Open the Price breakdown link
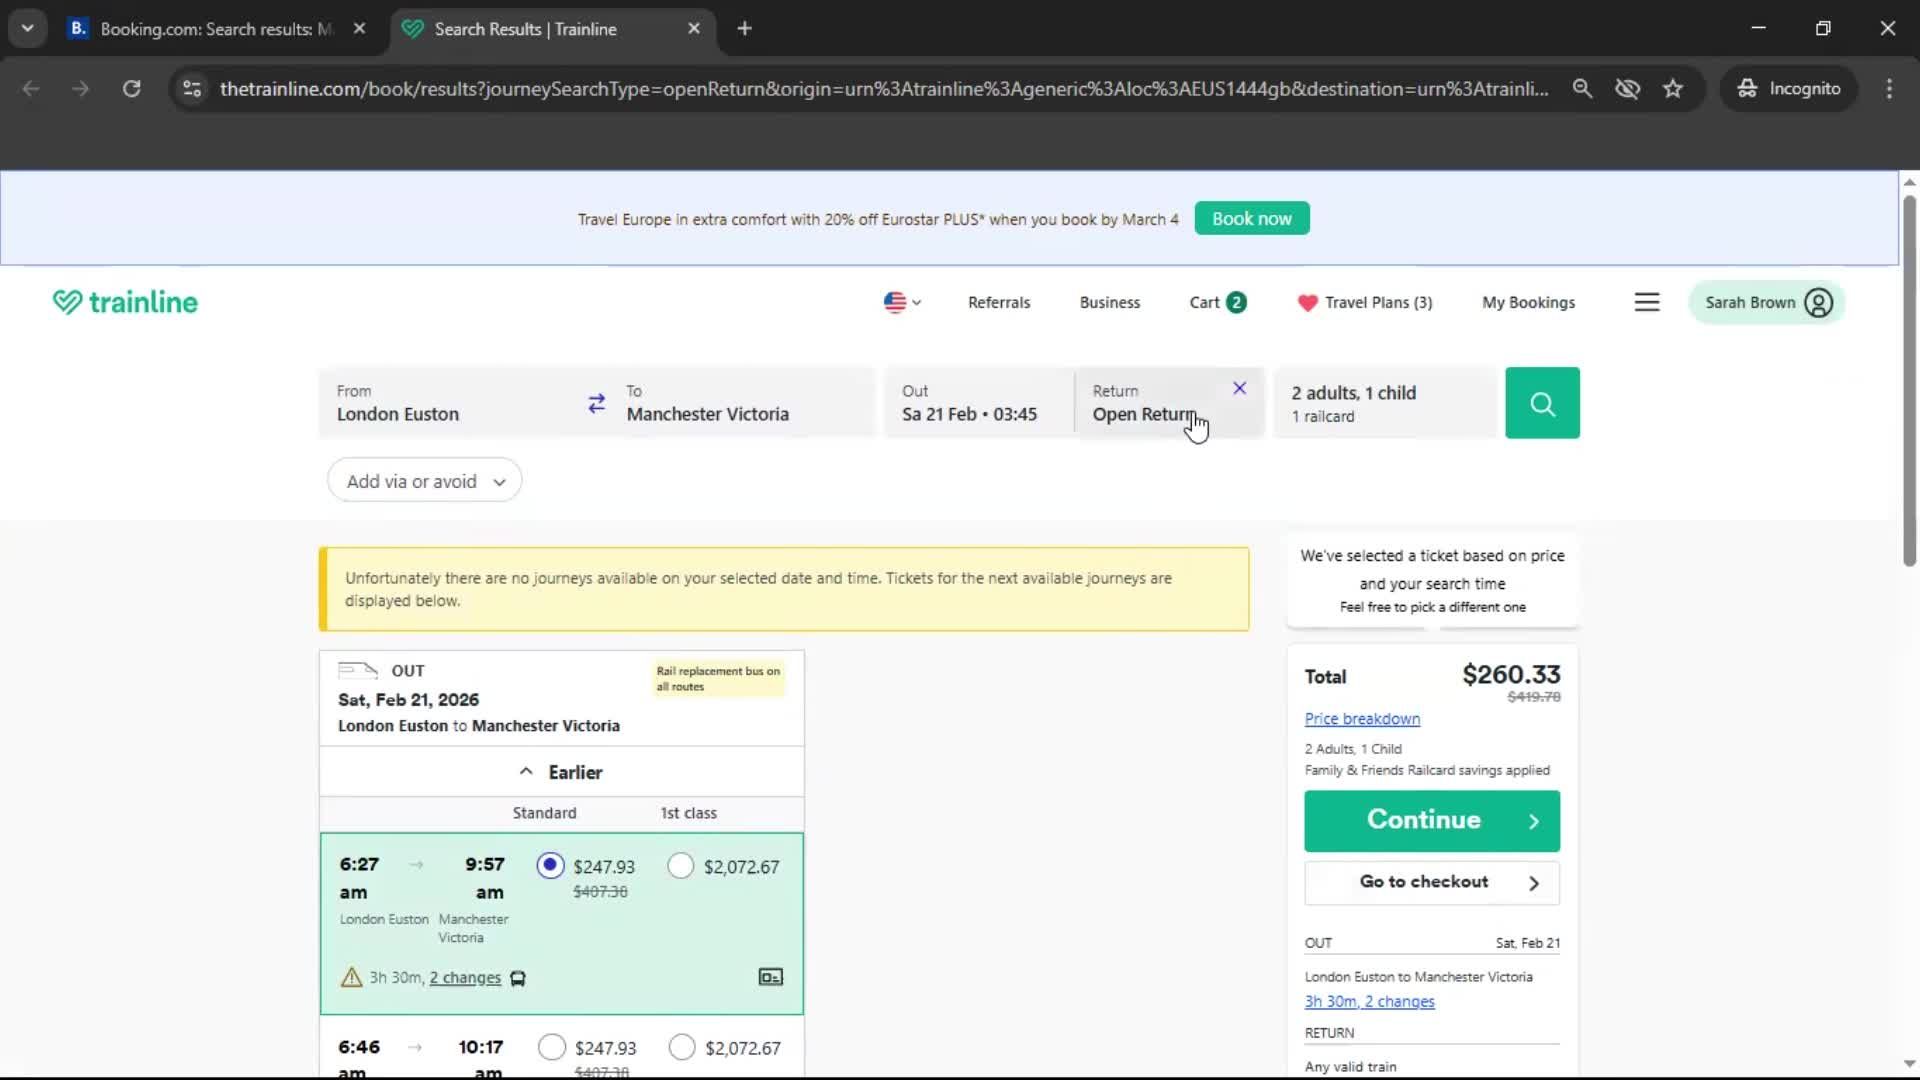The height and width of the screenshot is (1080, 1920). click(1361, 718)
